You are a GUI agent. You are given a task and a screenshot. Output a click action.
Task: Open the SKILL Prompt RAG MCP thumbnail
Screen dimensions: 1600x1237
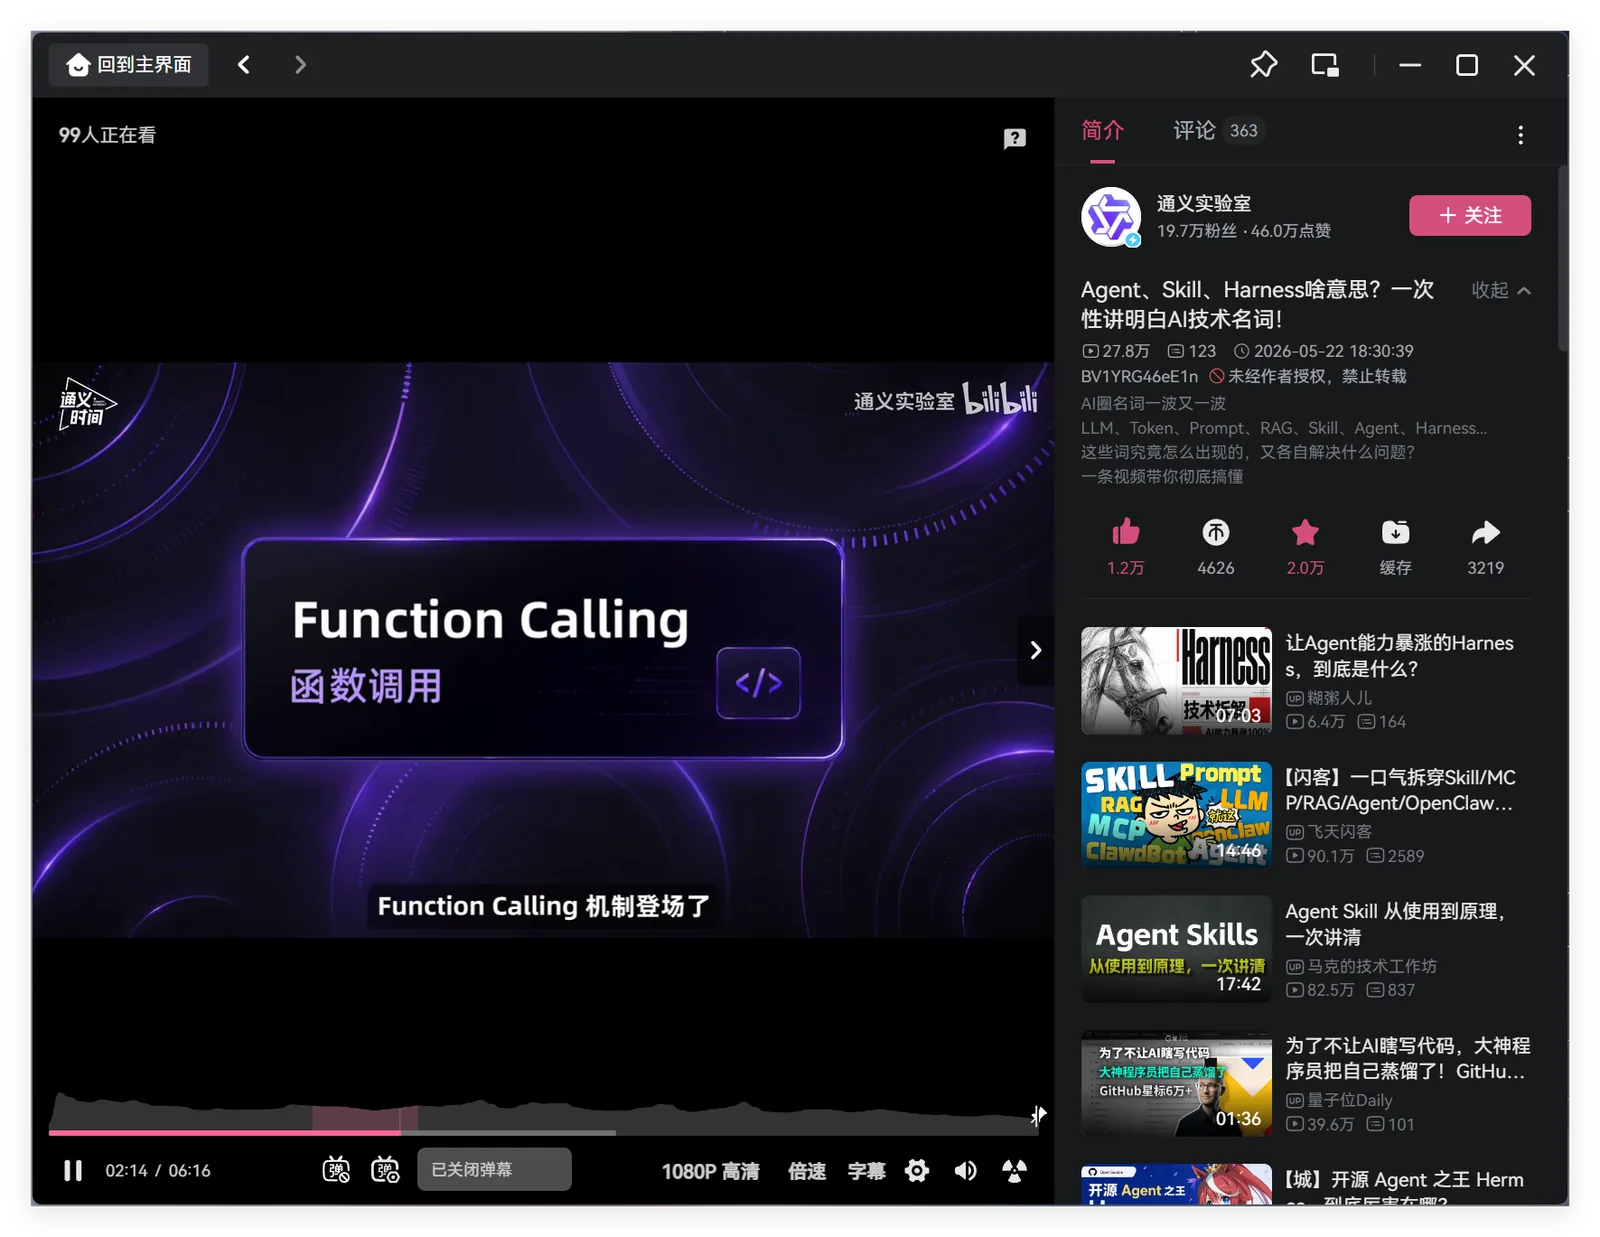pos(1176,814)
